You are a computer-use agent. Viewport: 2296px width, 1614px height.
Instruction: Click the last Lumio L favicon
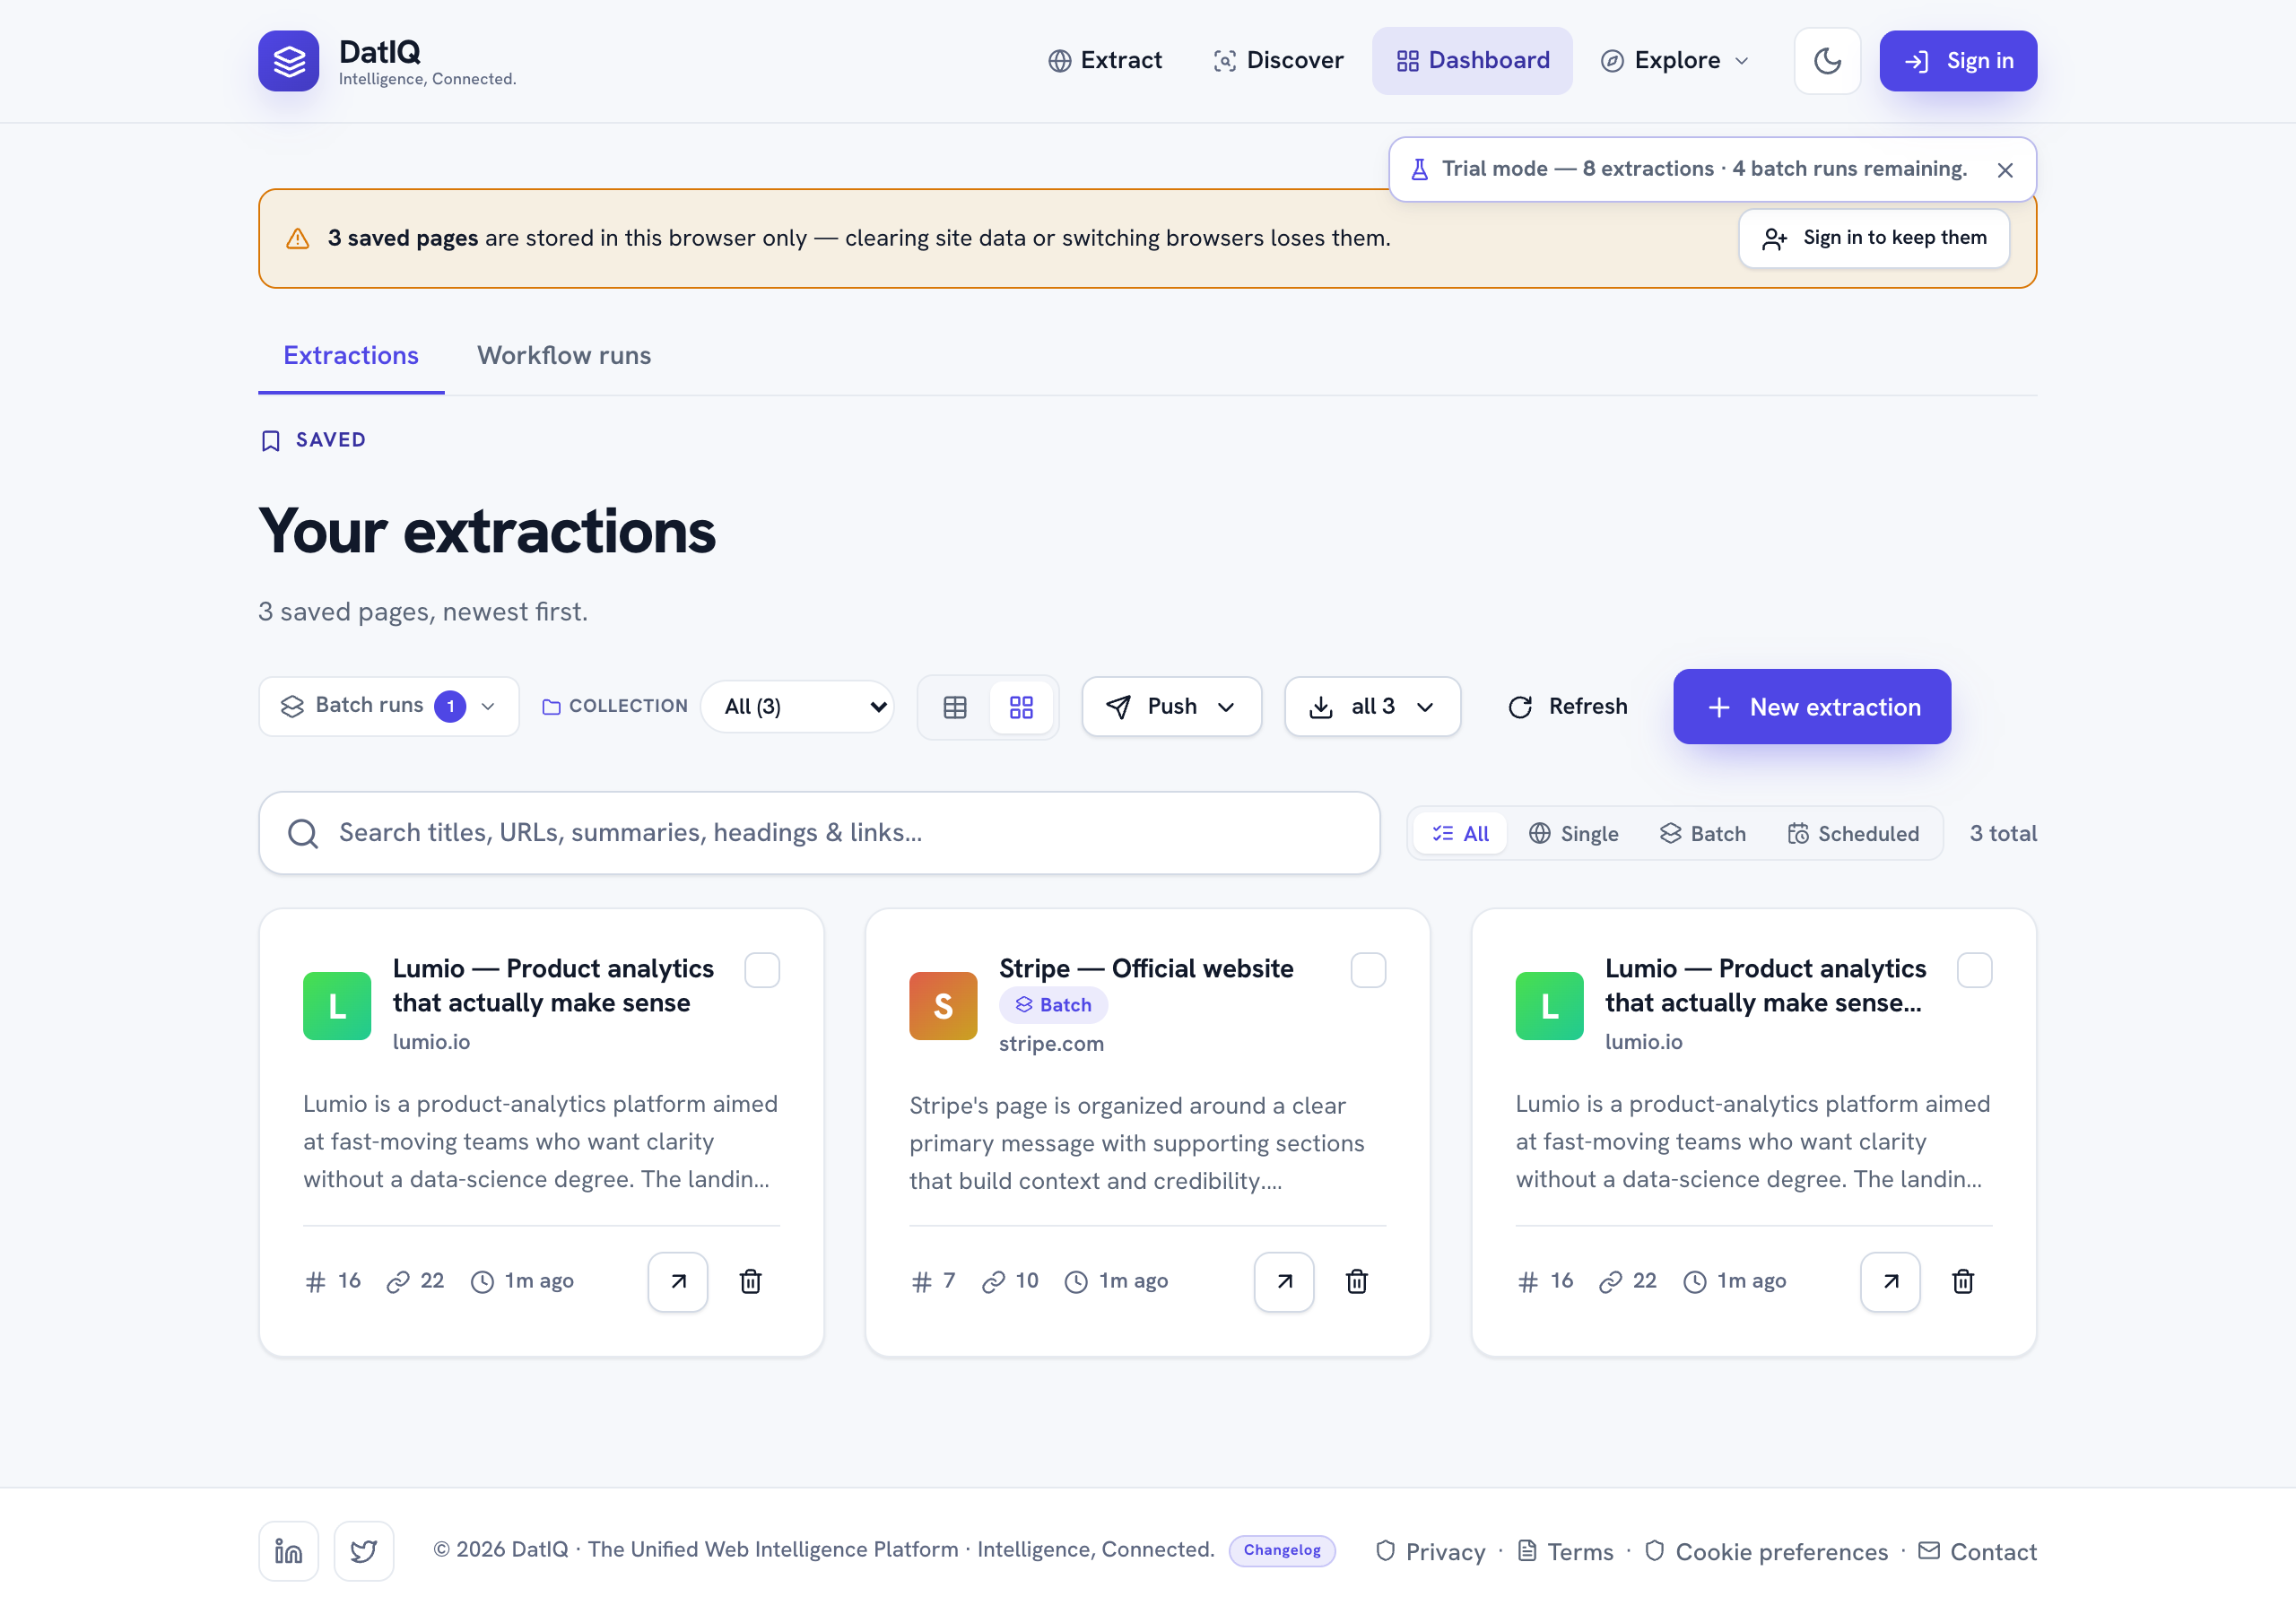pyautogui.click(x=1549, y=1006)
